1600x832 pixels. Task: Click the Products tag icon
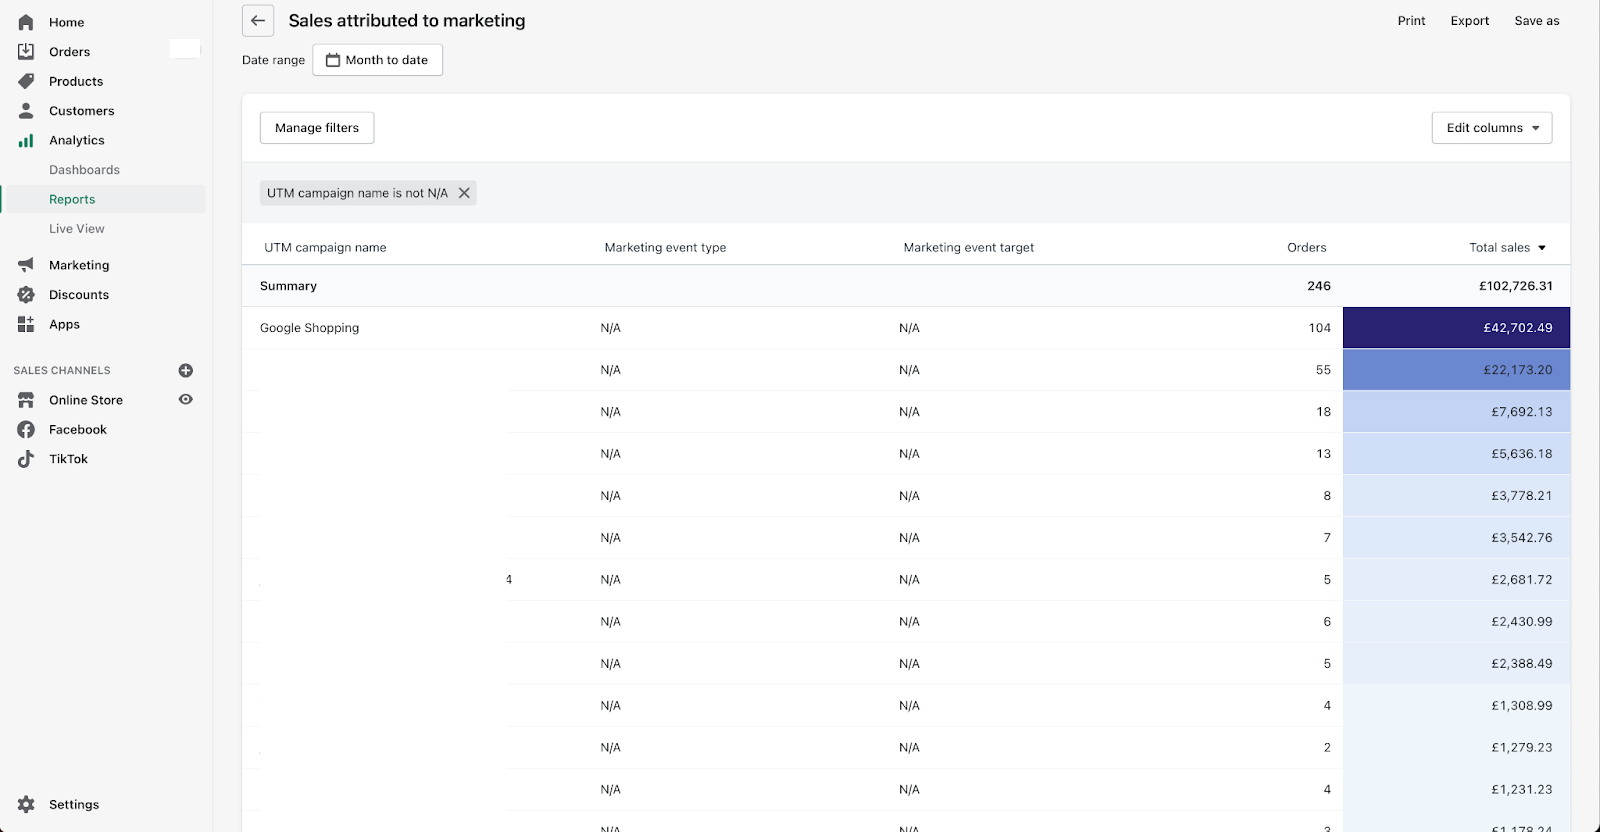point(26,81)
